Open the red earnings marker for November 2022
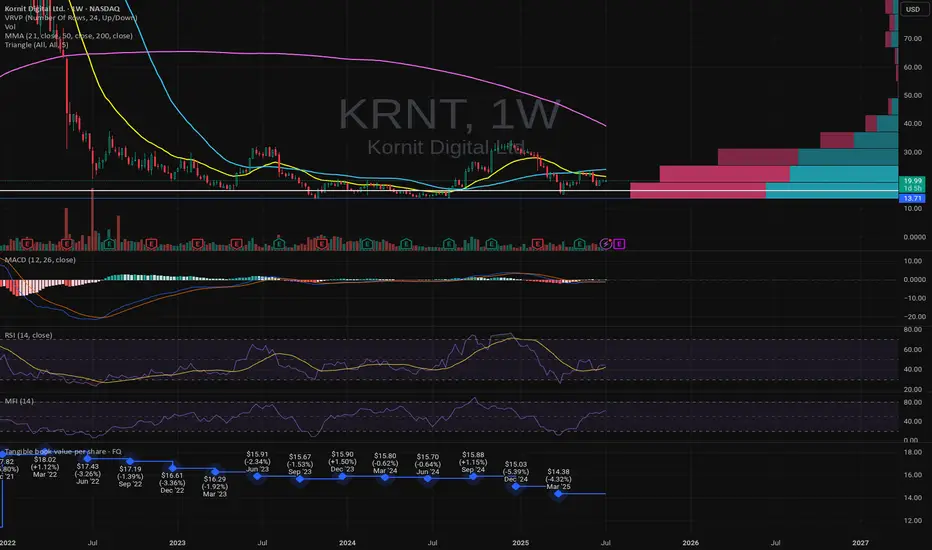The image size is (932, 550). tap(152, 244)
